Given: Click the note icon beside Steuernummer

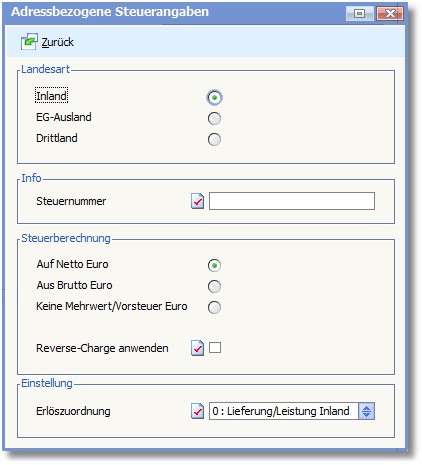Looking at the screenshot, I should (197, 201).
